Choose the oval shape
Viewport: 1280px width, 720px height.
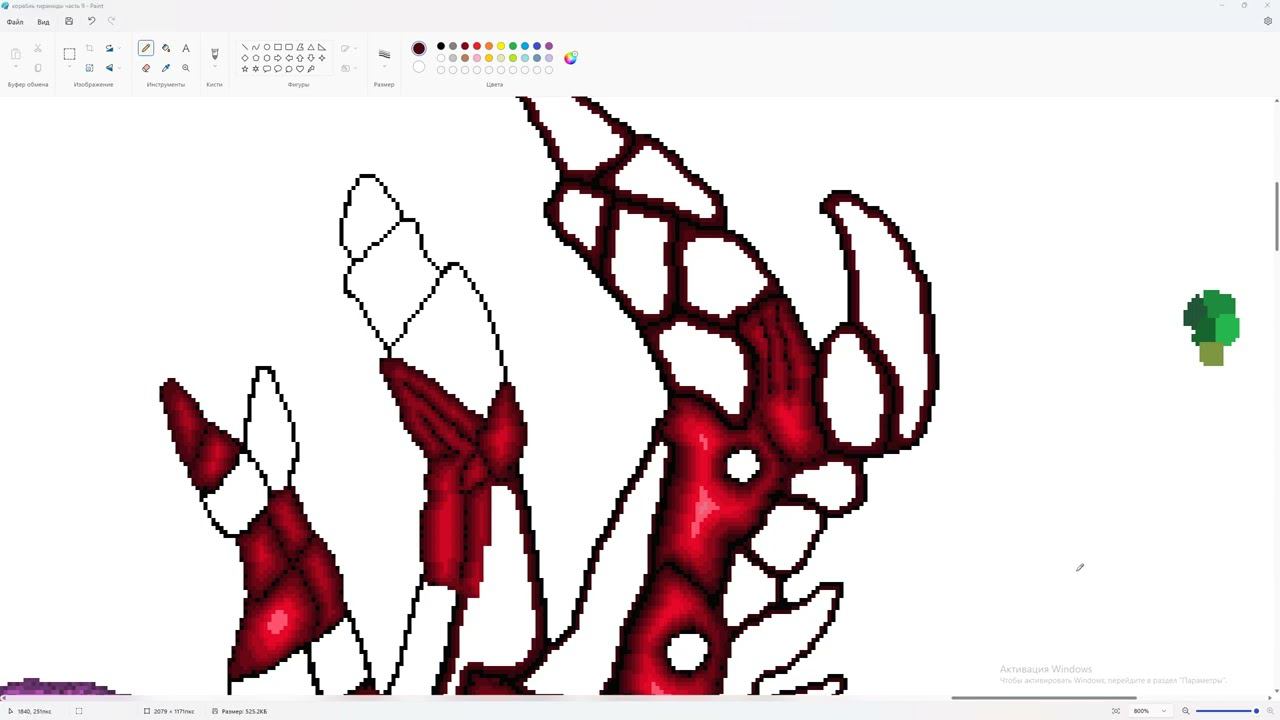click(267, 47)
